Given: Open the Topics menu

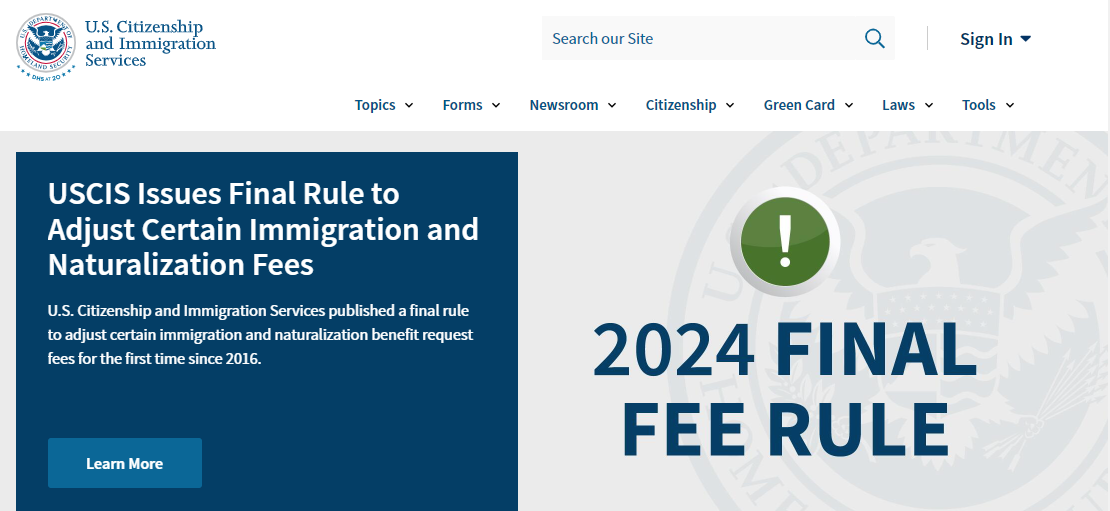Looking at the screenshot, I should [384, 105].
